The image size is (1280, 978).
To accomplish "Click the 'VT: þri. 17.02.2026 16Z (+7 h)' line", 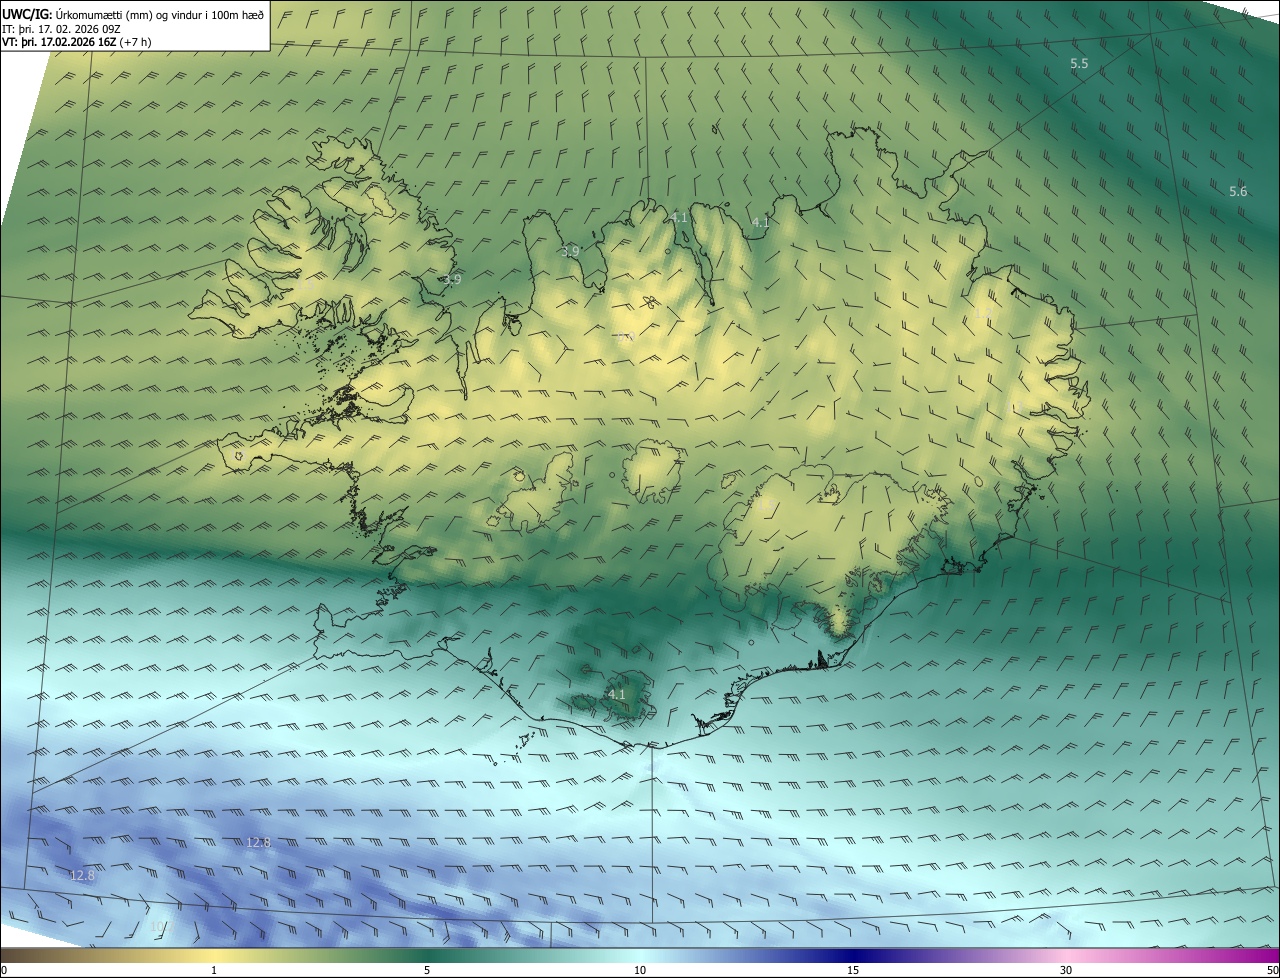I will [x=77, y=41].
